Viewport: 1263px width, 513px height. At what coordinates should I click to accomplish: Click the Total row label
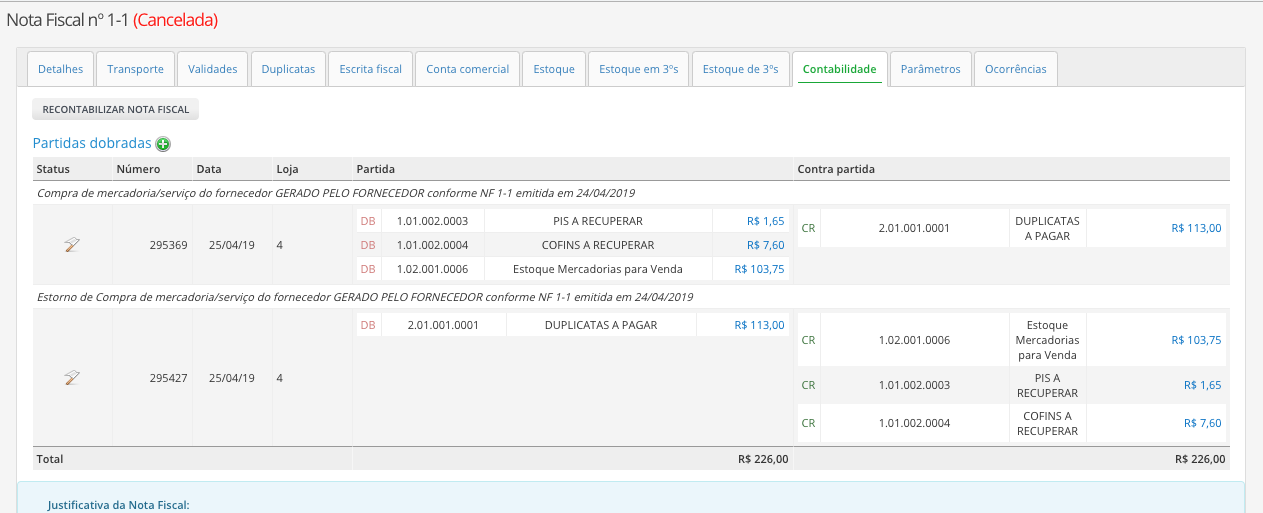pos(50,459)
